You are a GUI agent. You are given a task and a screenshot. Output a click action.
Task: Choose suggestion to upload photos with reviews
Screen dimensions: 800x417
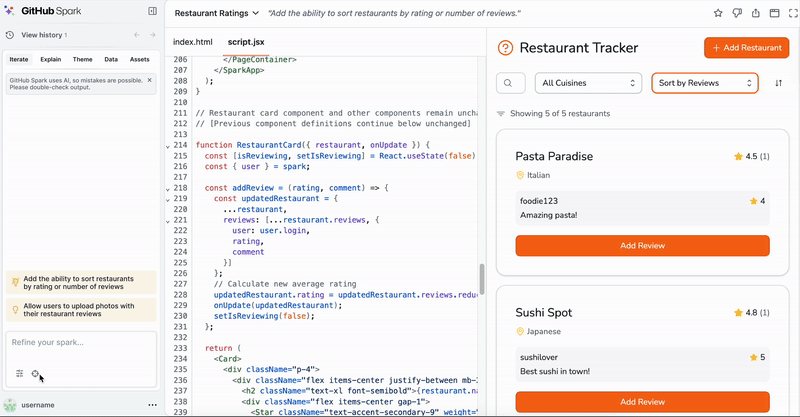[x=81, y=310]
